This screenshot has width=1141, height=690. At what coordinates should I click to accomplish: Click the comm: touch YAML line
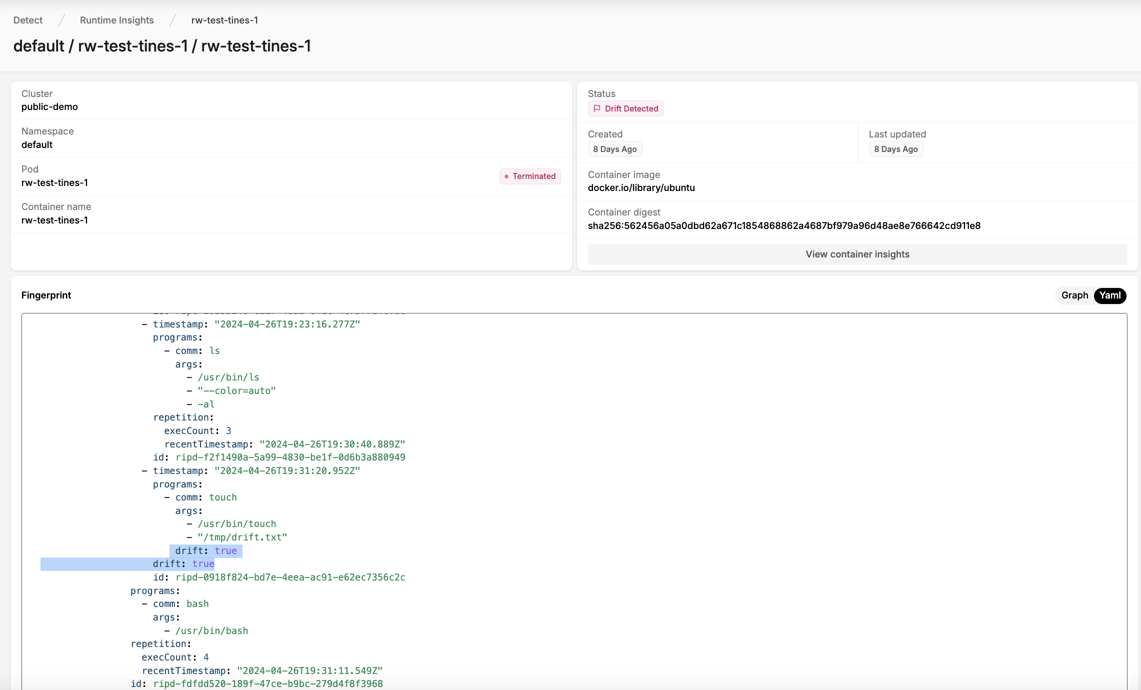pos(200,497)
